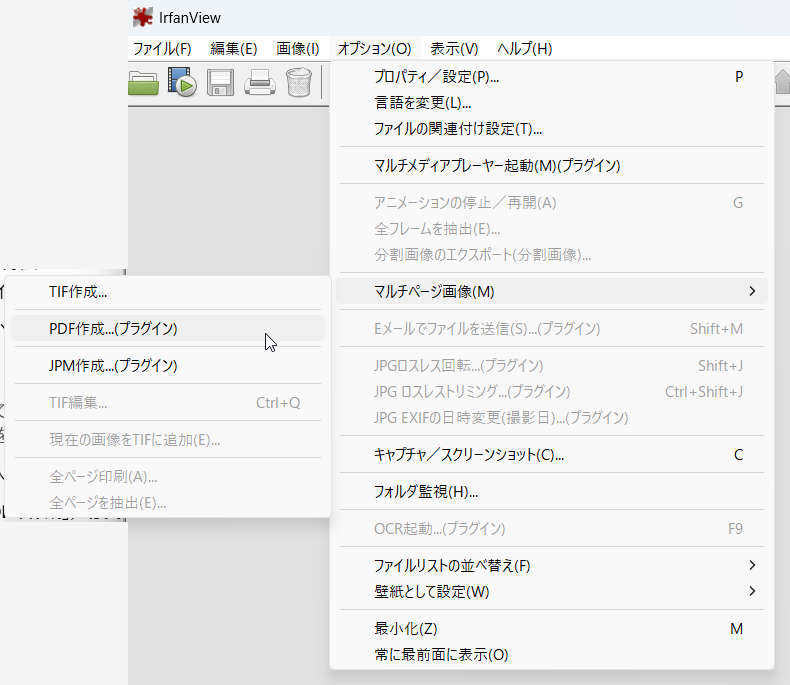
Task: Choose 最小化(Z) menu item
Action: [x=552, y=629]
